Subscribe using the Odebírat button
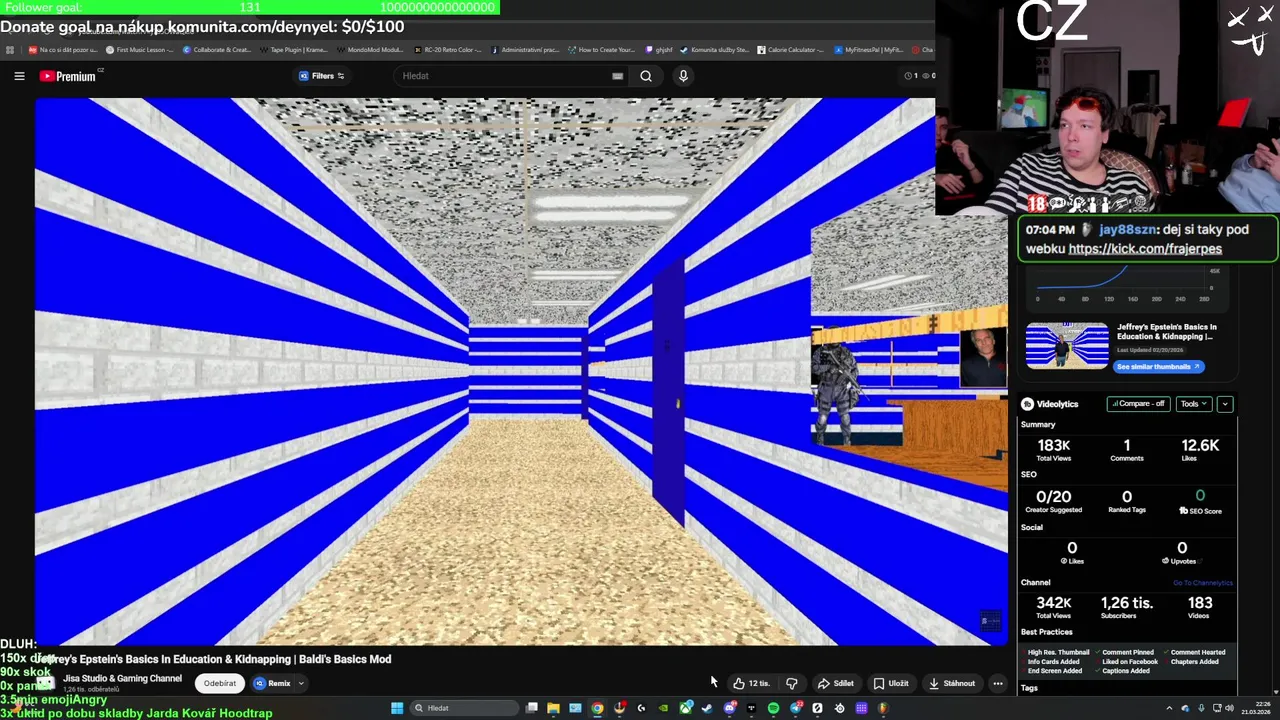Screen dimensions: 1280x720 point(220,683)
